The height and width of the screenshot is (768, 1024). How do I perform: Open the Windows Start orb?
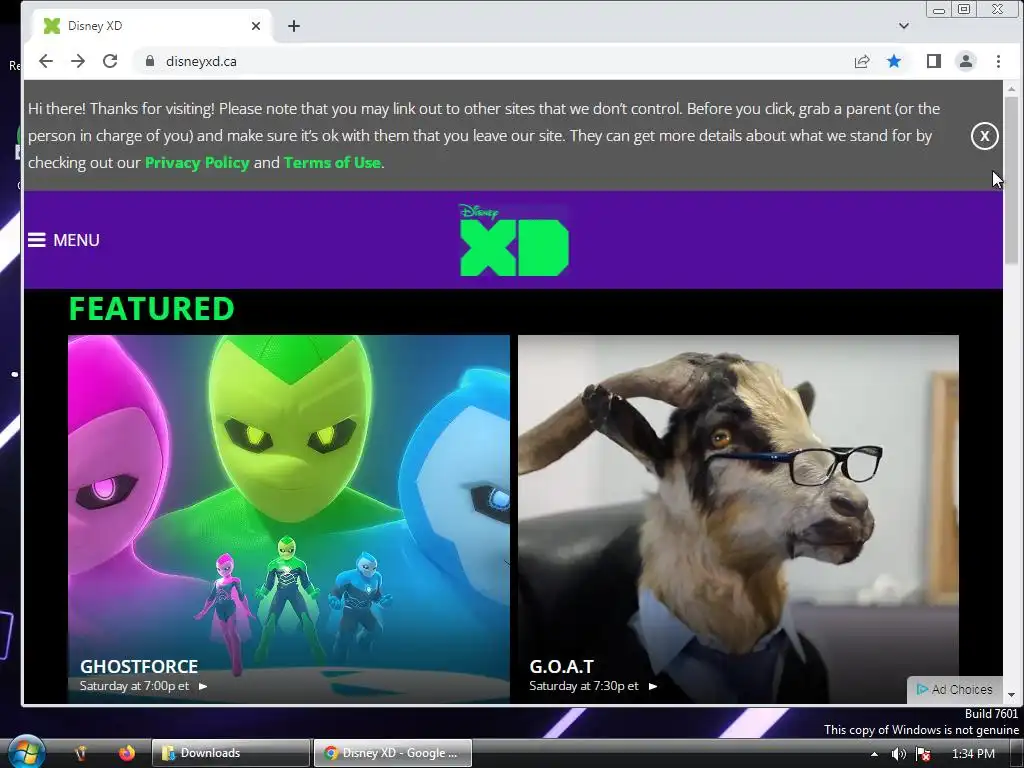(x=26, y=752)
